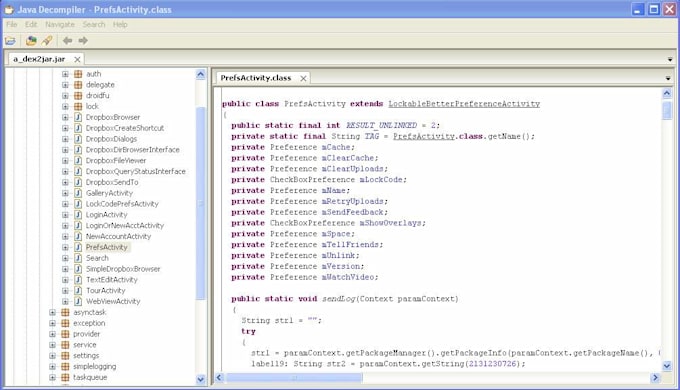The image size is (680, 390).
Task: Click the Search class icon in tree
Action: pos(78,258)
